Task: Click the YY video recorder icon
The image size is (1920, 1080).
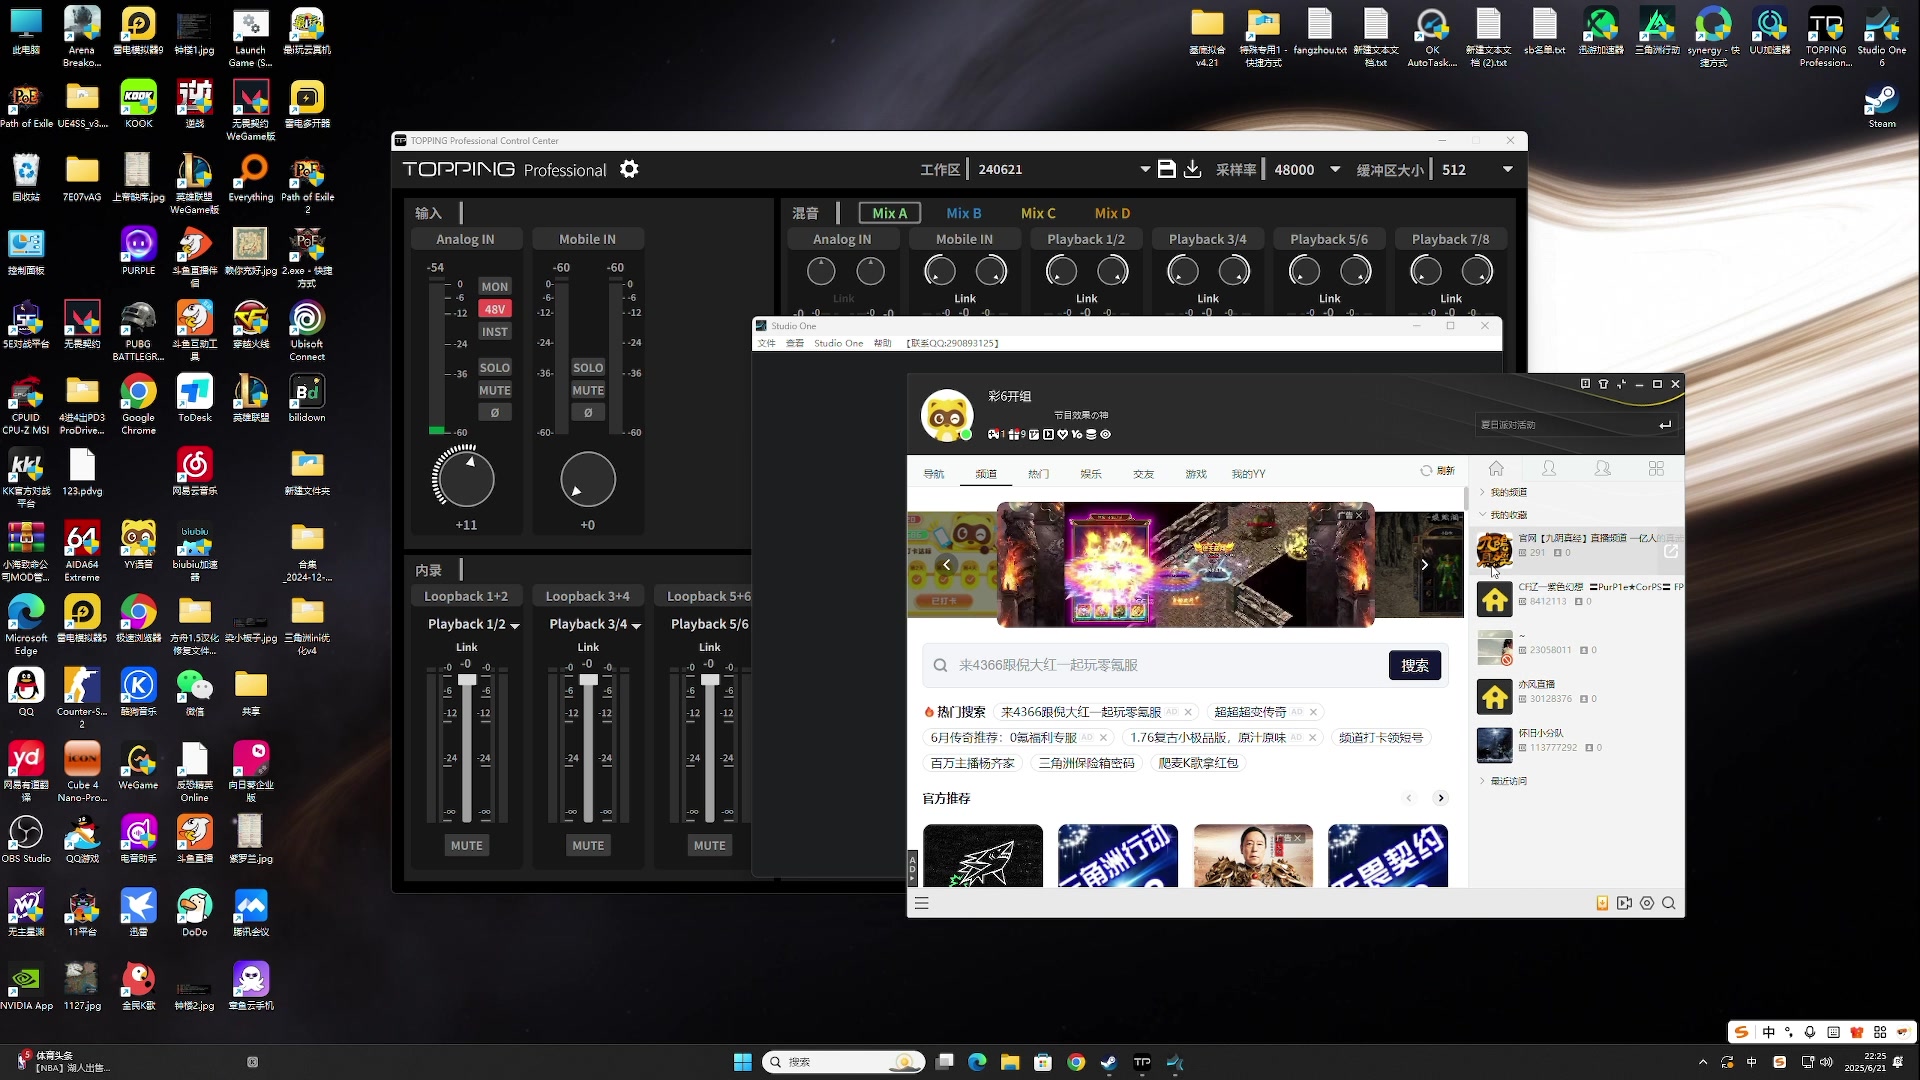Action: tap(1624, 903)
